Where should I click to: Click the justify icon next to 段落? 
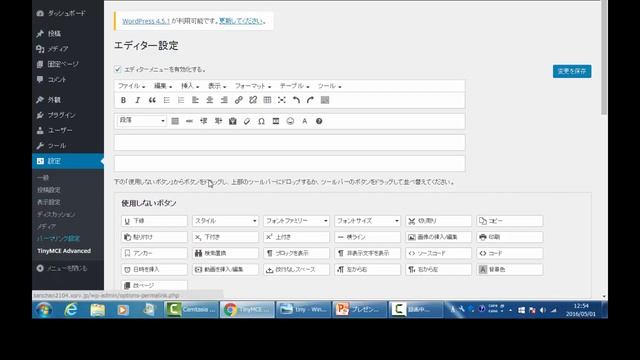(x=175, y=121)
